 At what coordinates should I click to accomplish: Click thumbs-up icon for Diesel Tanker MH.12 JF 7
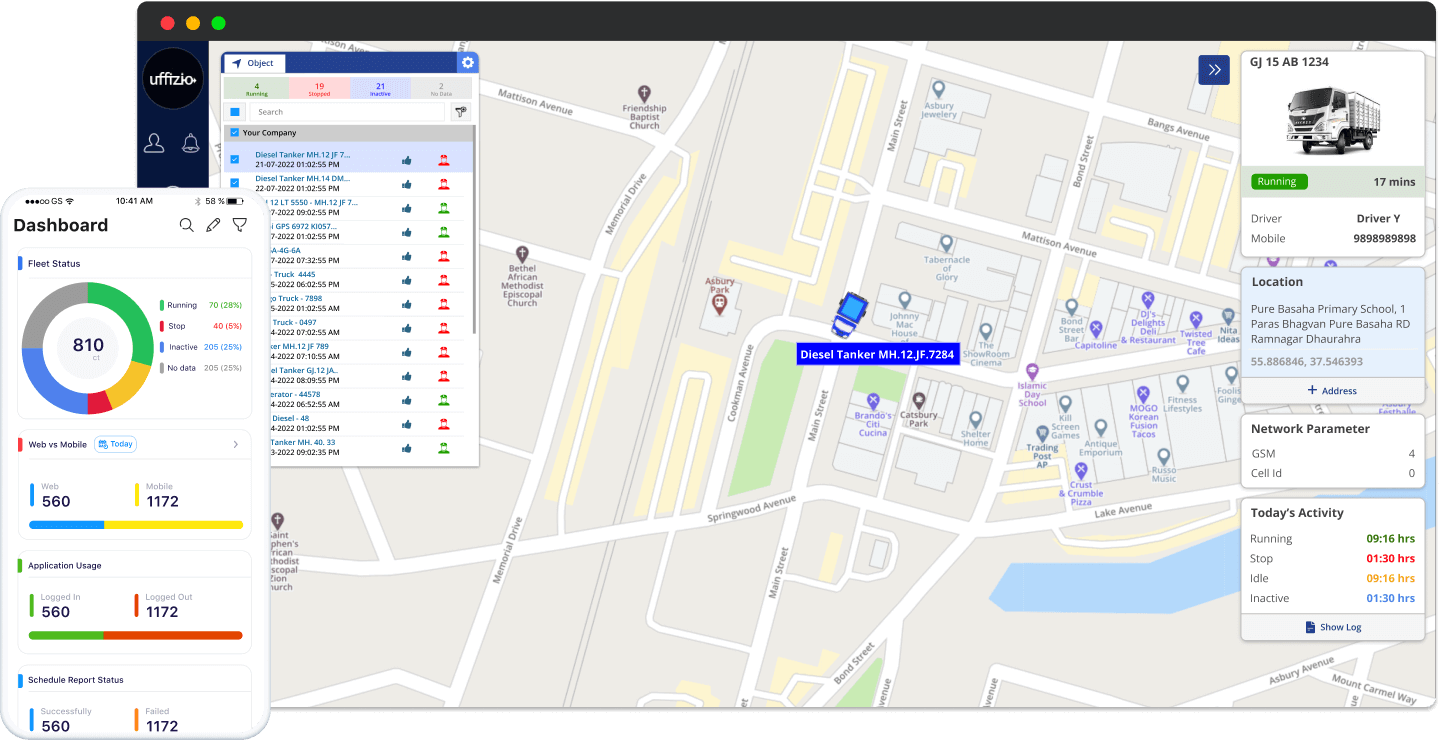point(407,160)
